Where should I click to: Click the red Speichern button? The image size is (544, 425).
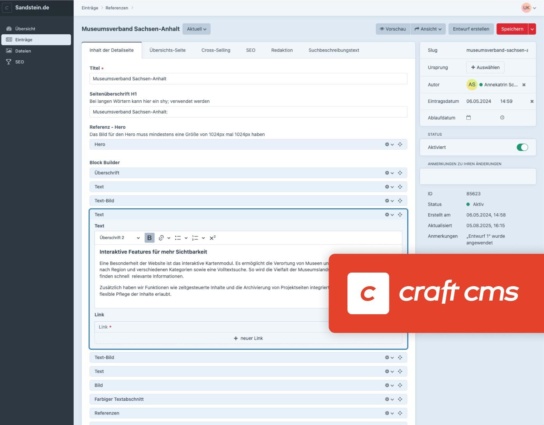(x=512, y=29)
